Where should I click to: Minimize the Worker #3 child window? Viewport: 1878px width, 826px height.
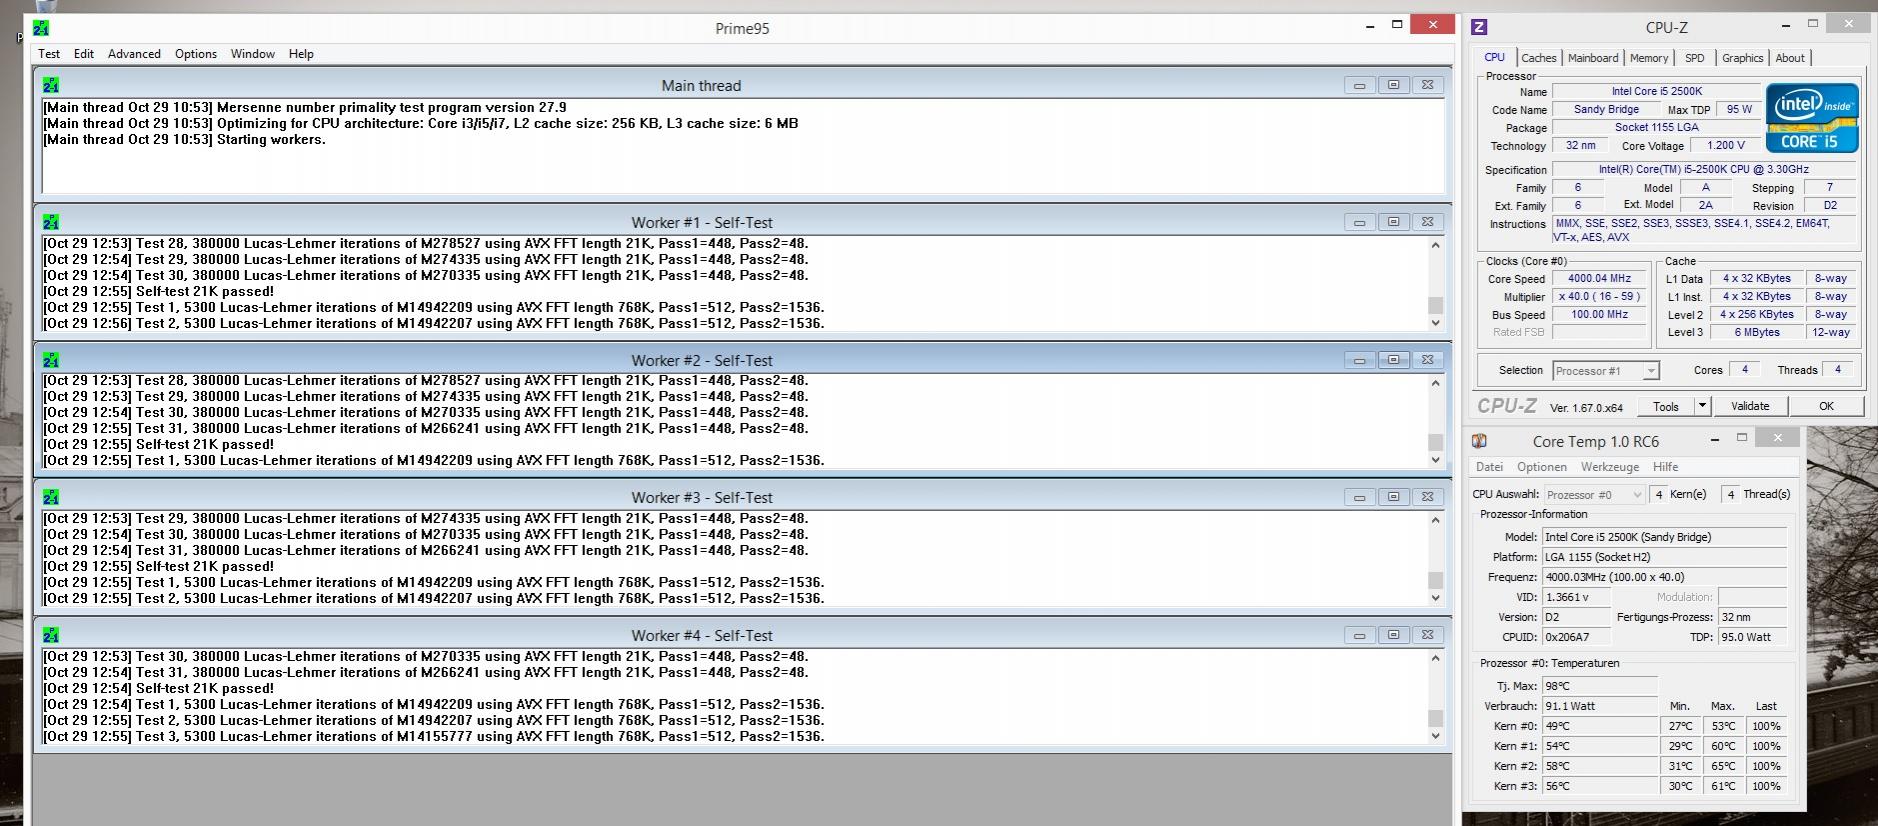[x=1359, y=497]
